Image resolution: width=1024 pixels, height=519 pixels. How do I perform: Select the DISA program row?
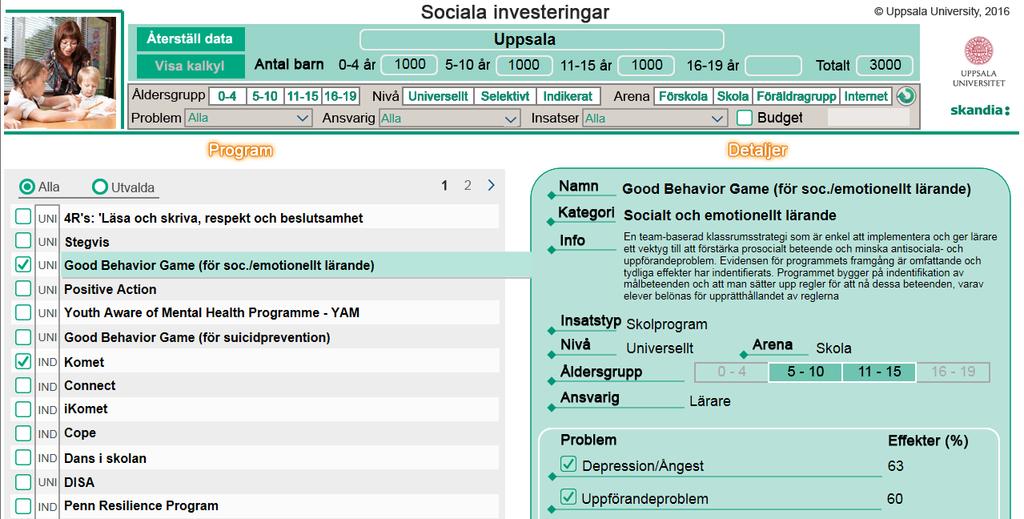pos(281,482)
